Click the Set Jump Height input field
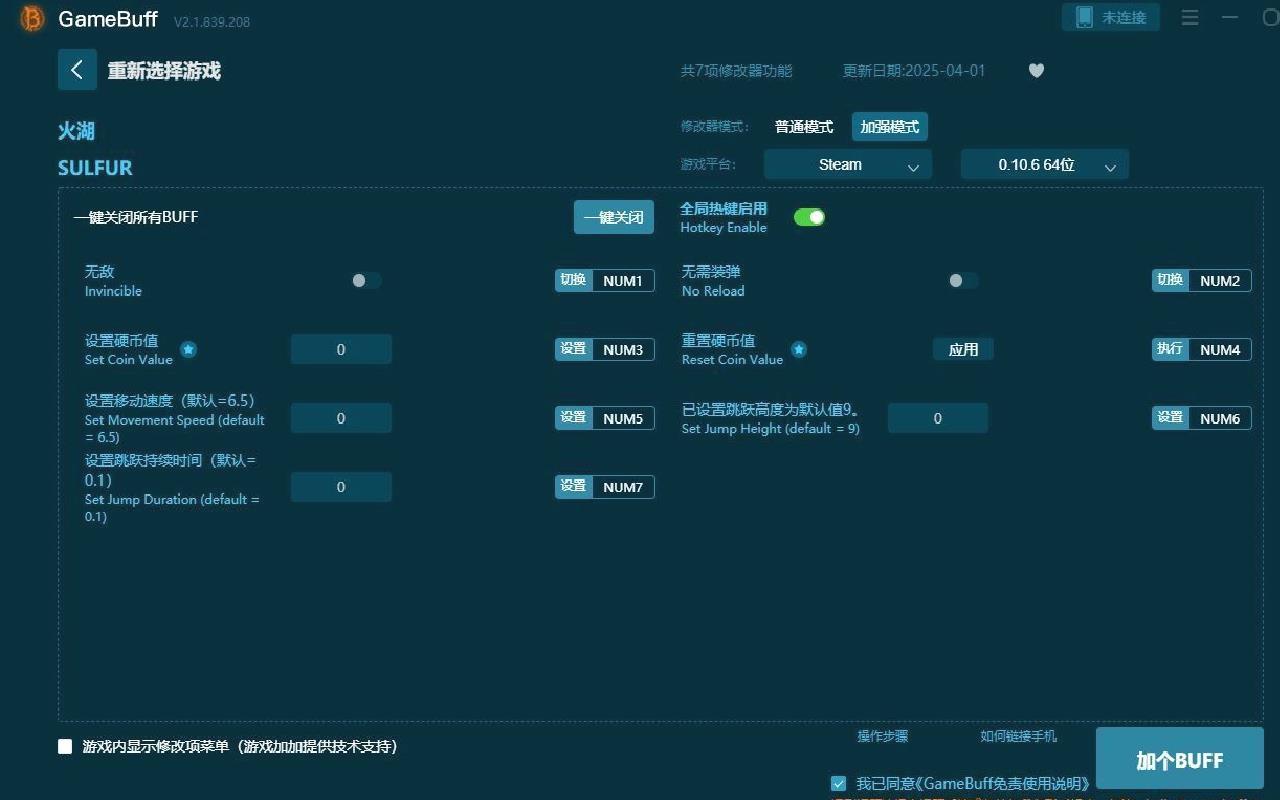 point(938,418)
